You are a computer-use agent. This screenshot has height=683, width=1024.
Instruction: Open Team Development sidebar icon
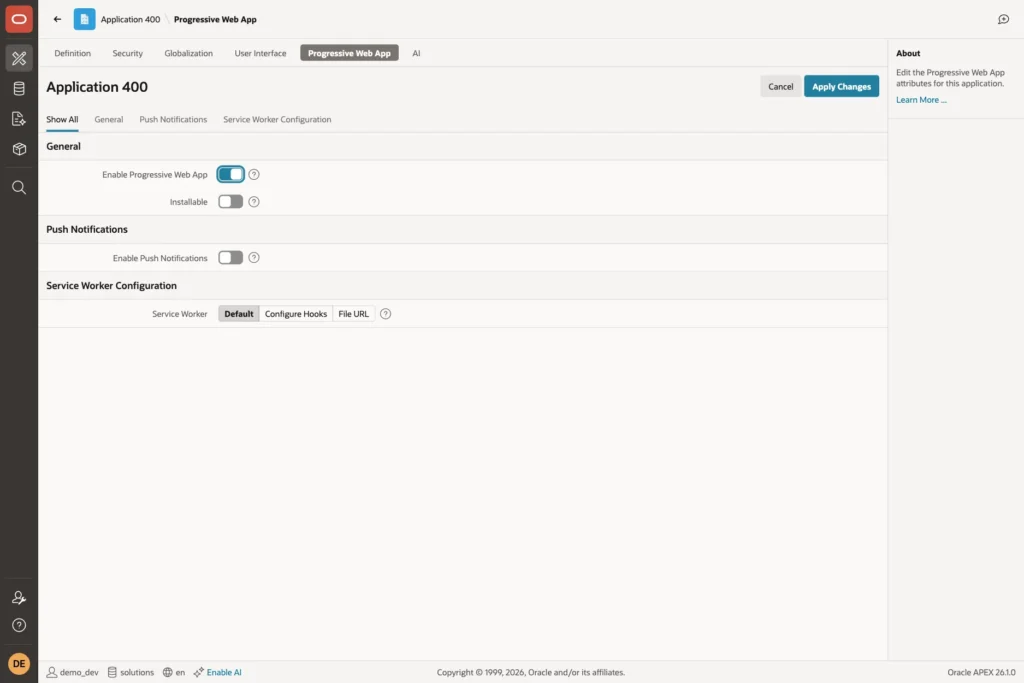[x=19, y=119]
